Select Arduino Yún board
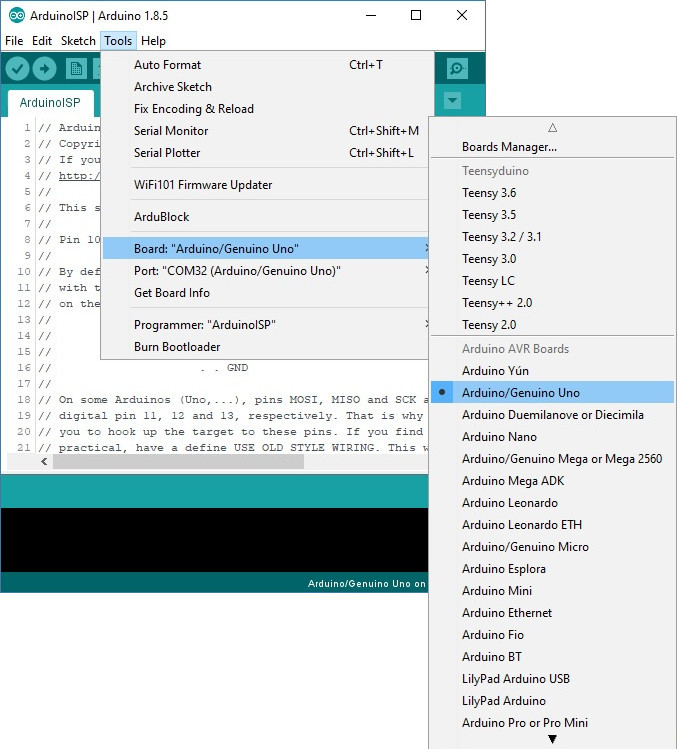Screen dimensions: 677x749 (552, 371)
